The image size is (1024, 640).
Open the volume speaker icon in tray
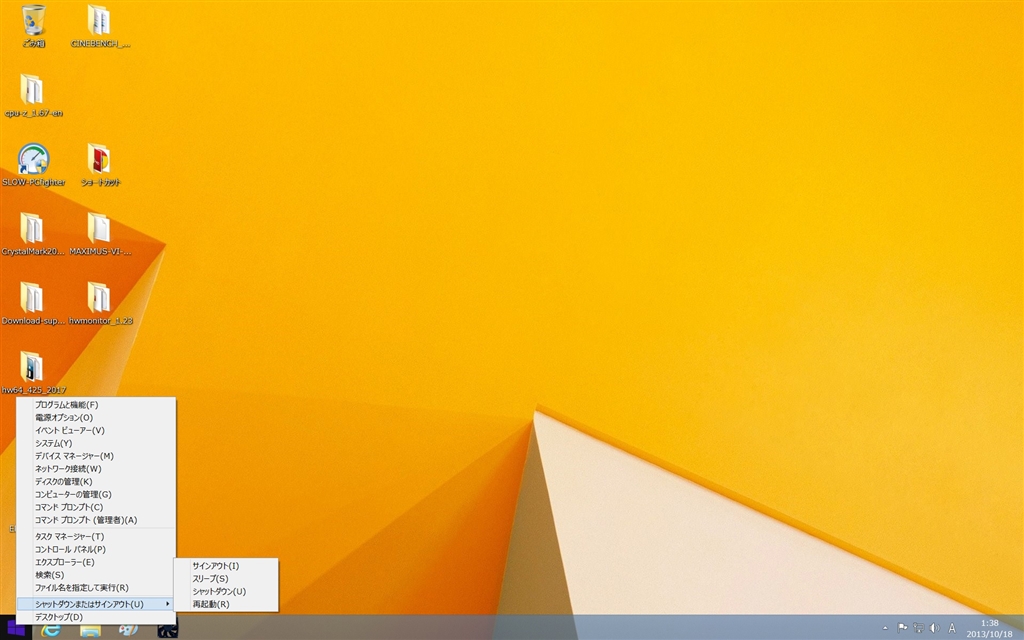(x=935, y=628)
